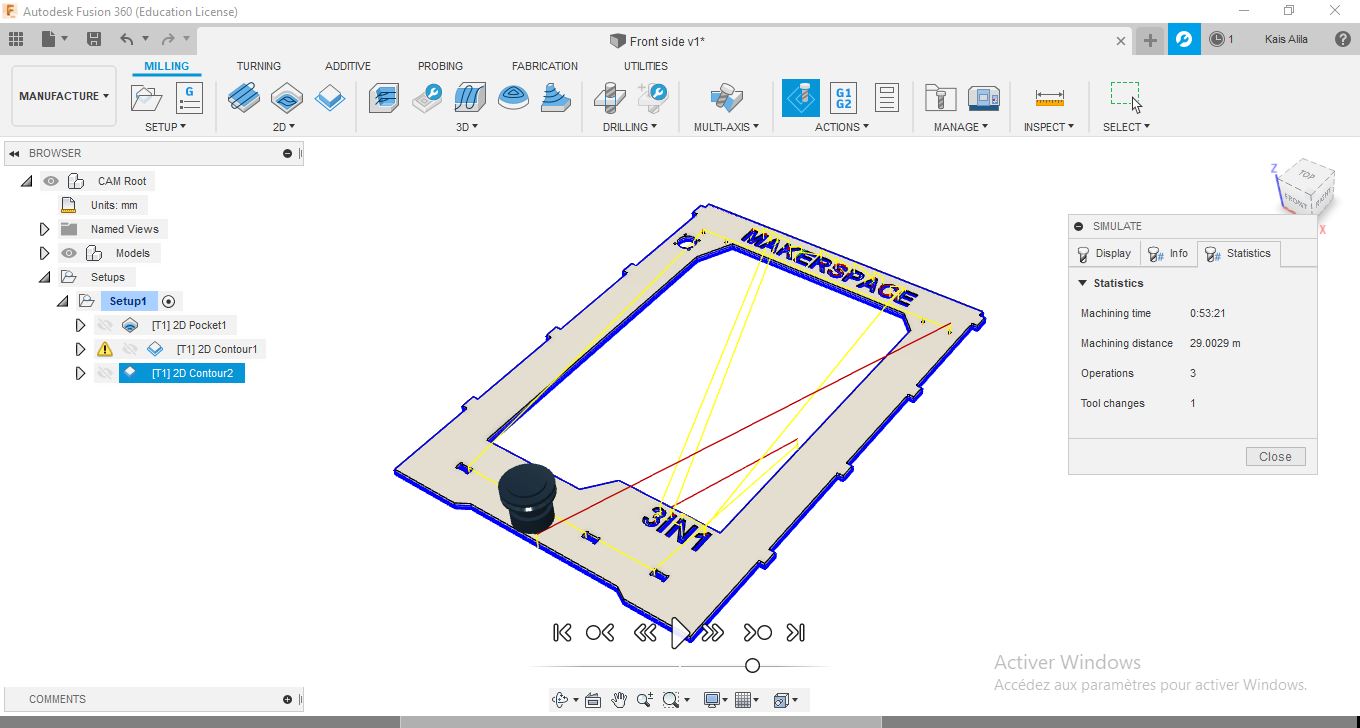Click the hole recognition drilling icon
1360x728 pixels.
(652, 97)
